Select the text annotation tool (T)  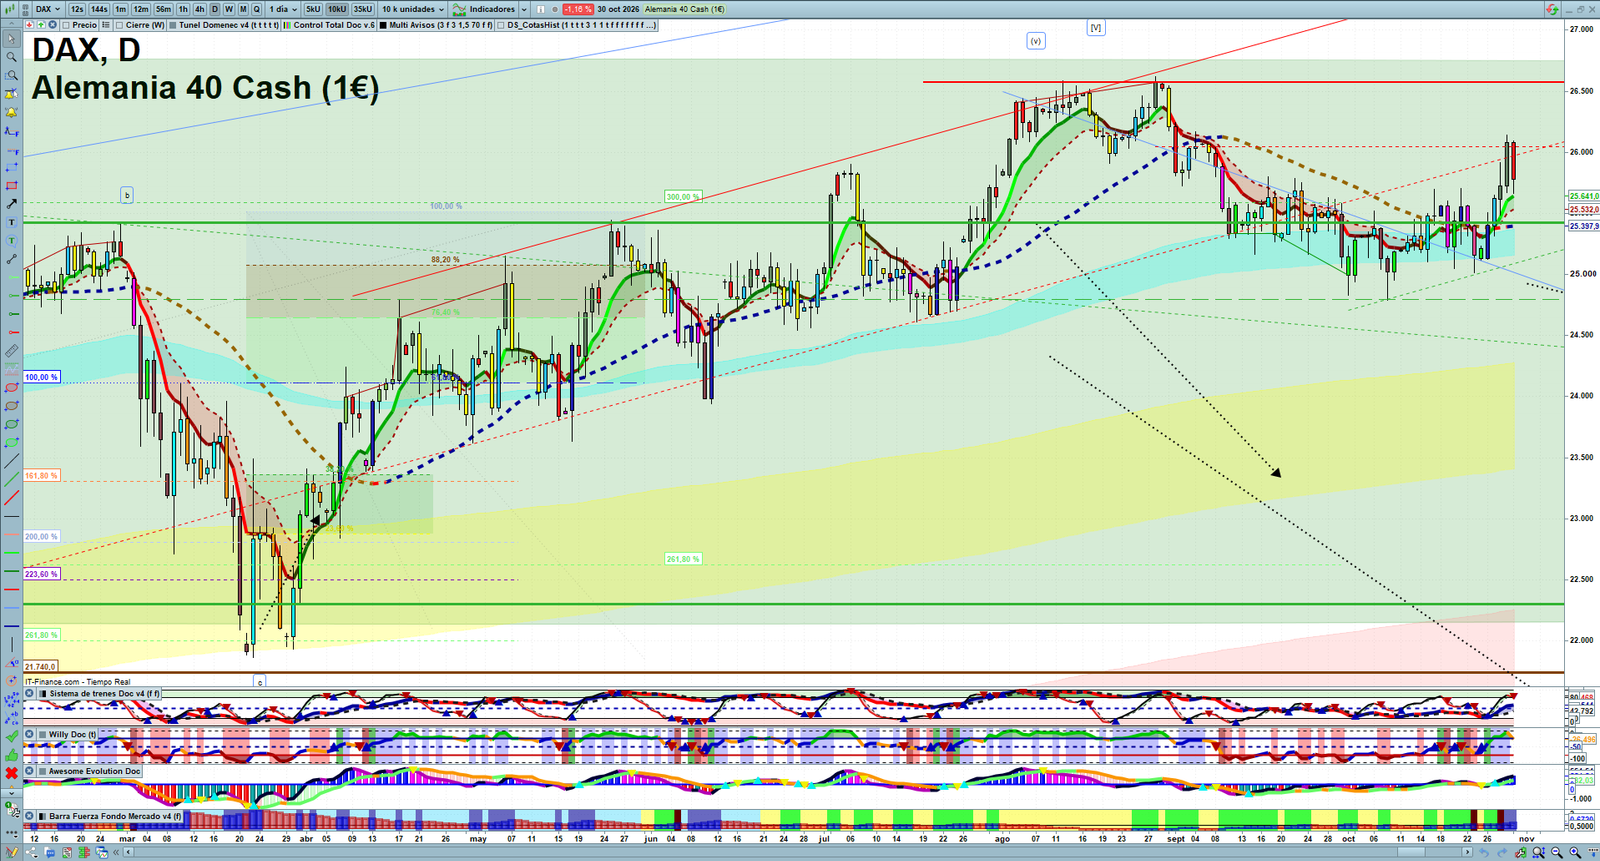[x=12, y=222]
